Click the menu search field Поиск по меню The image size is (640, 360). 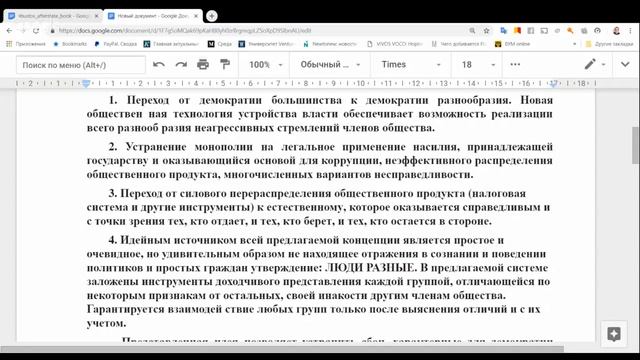(x=81, y=65)
